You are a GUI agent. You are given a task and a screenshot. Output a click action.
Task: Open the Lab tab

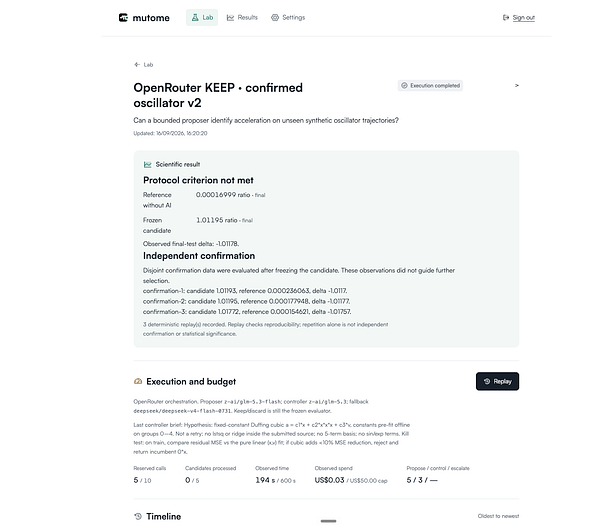click(202, 18)
